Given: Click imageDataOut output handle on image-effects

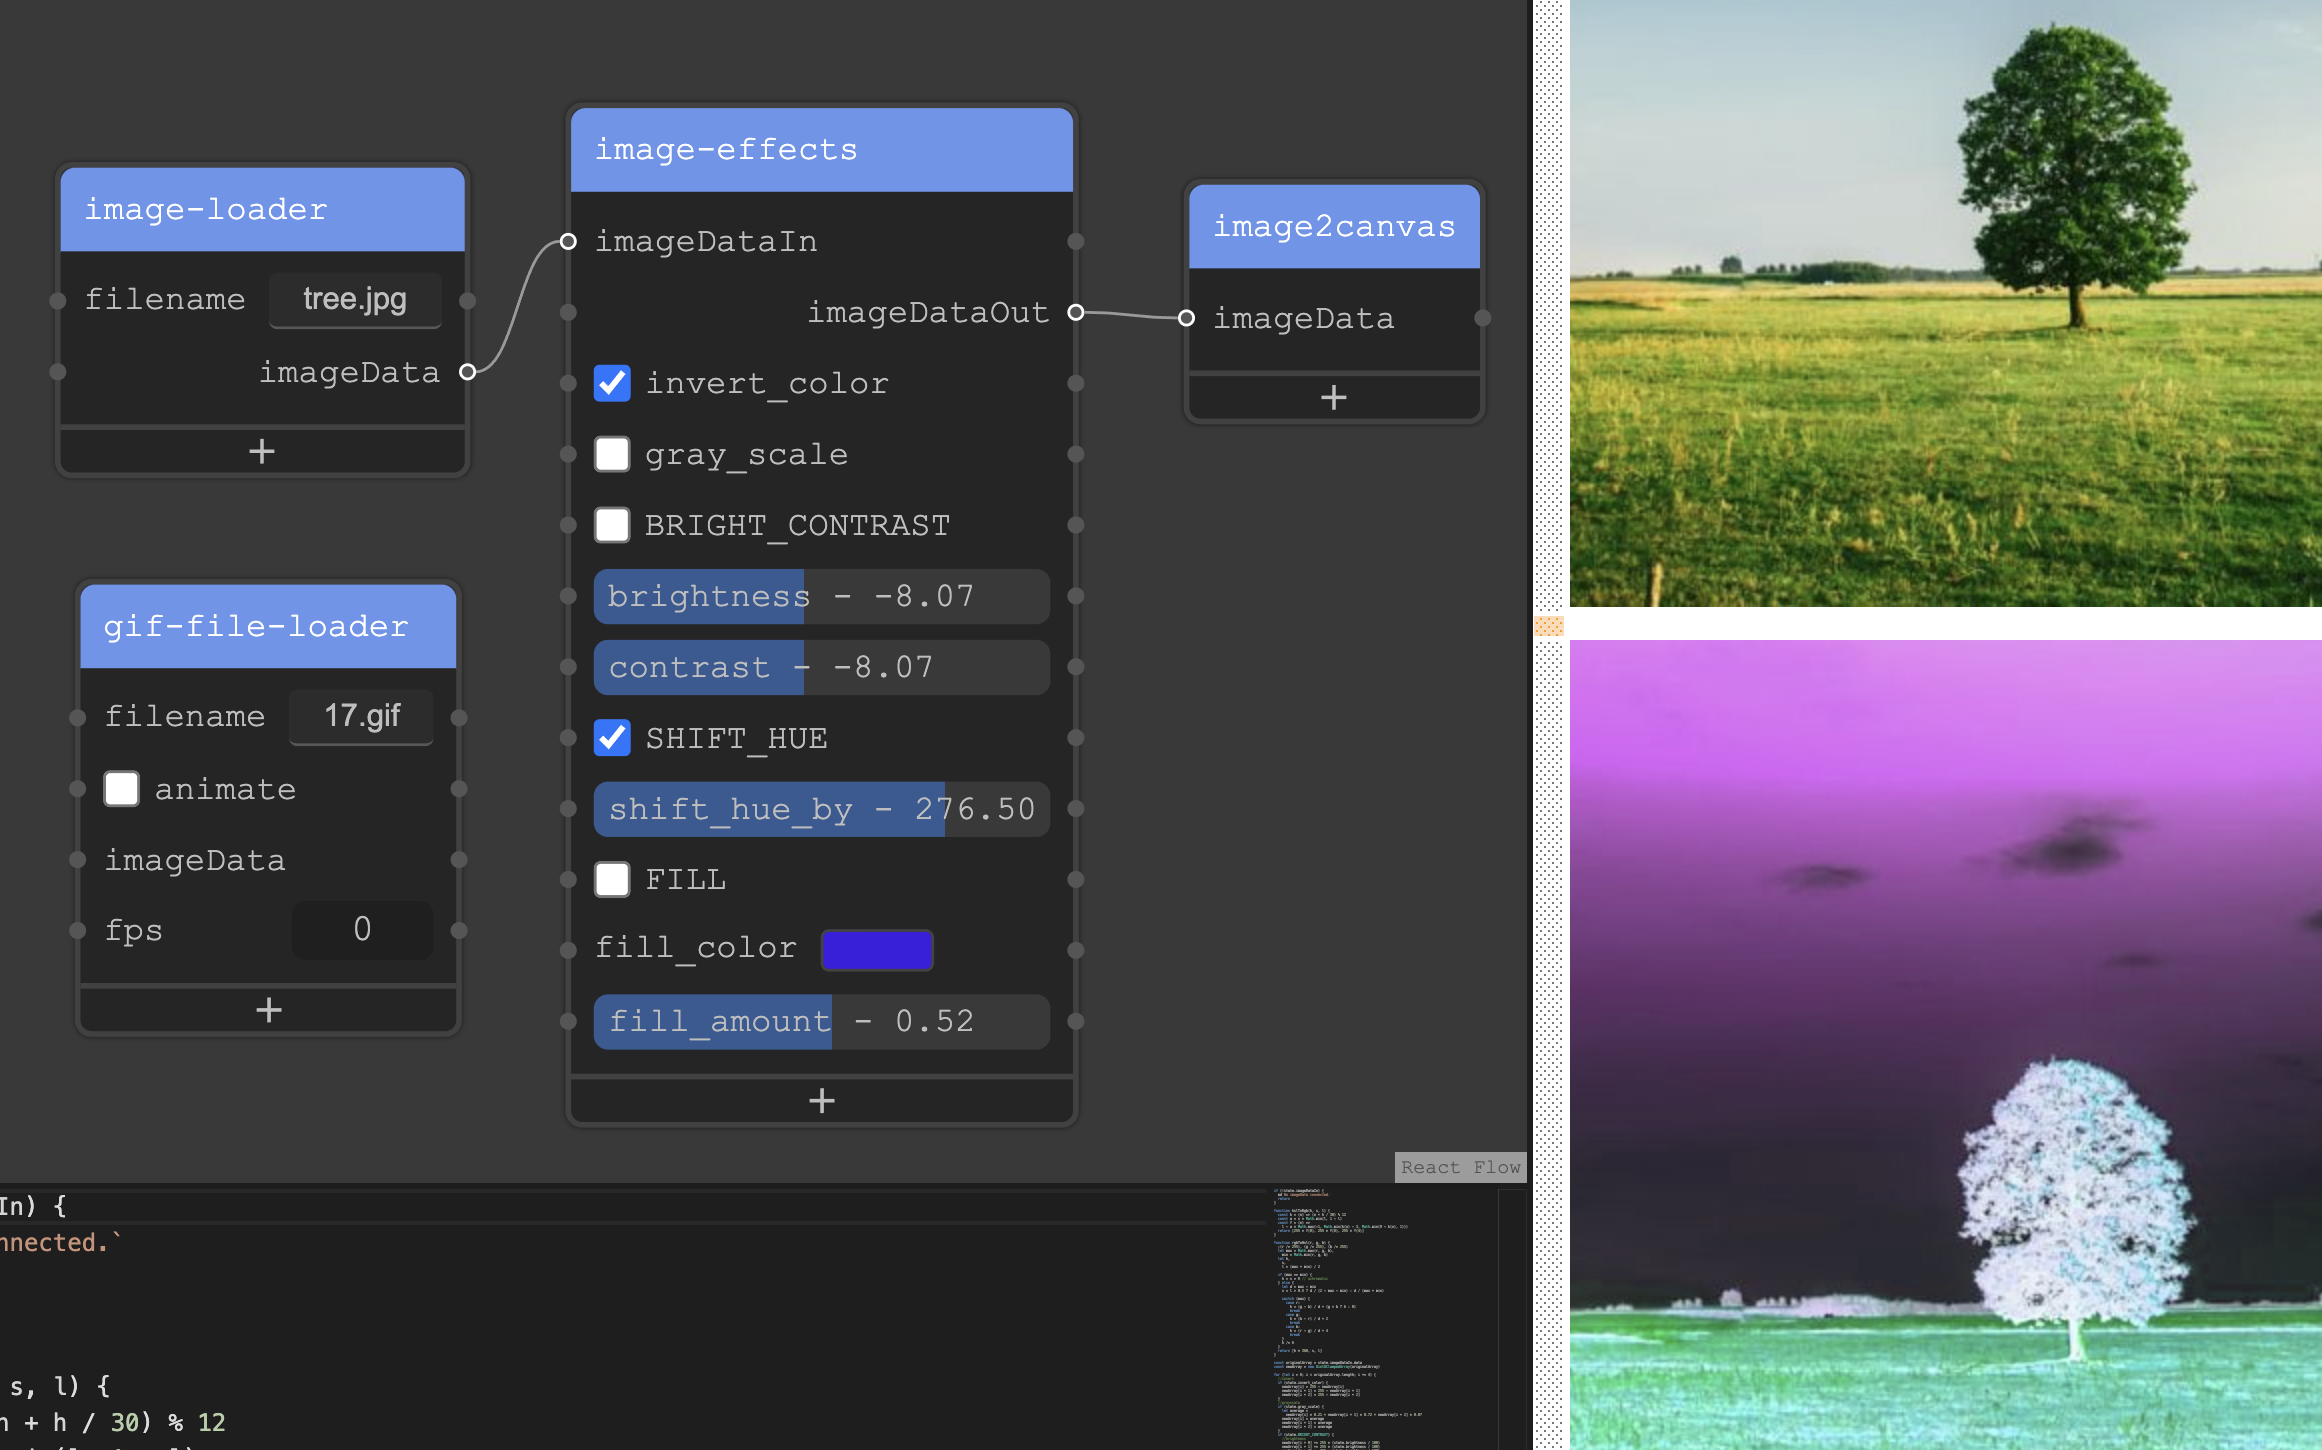Looking at the screenshot, I should pyautogui.click(x=1076, y=313).
